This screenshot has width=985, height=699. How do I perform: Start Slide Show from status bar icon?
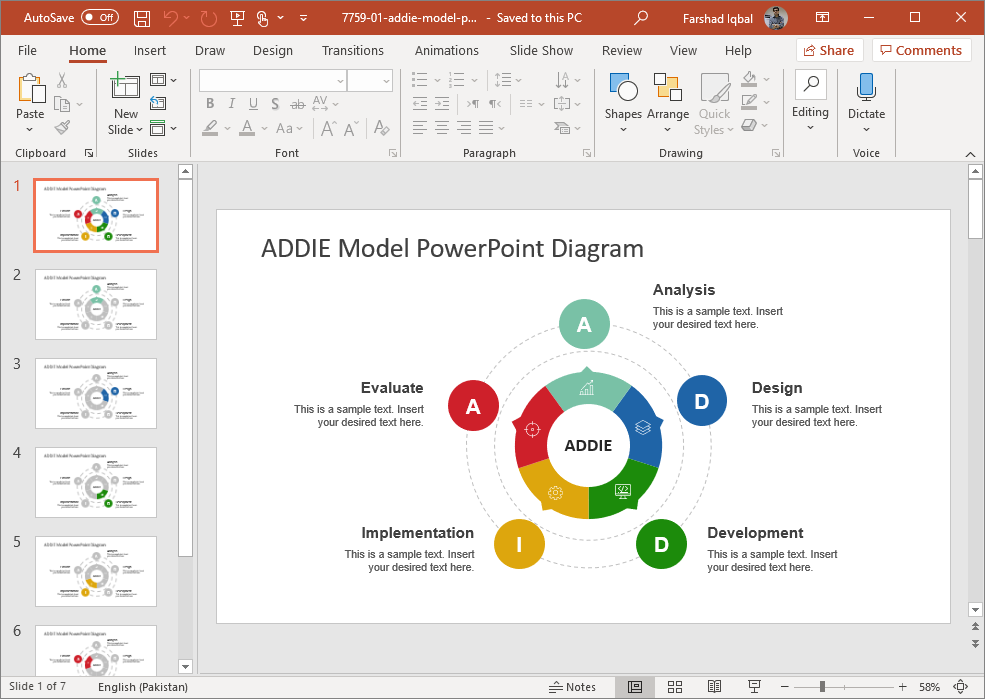click(753, 687)
